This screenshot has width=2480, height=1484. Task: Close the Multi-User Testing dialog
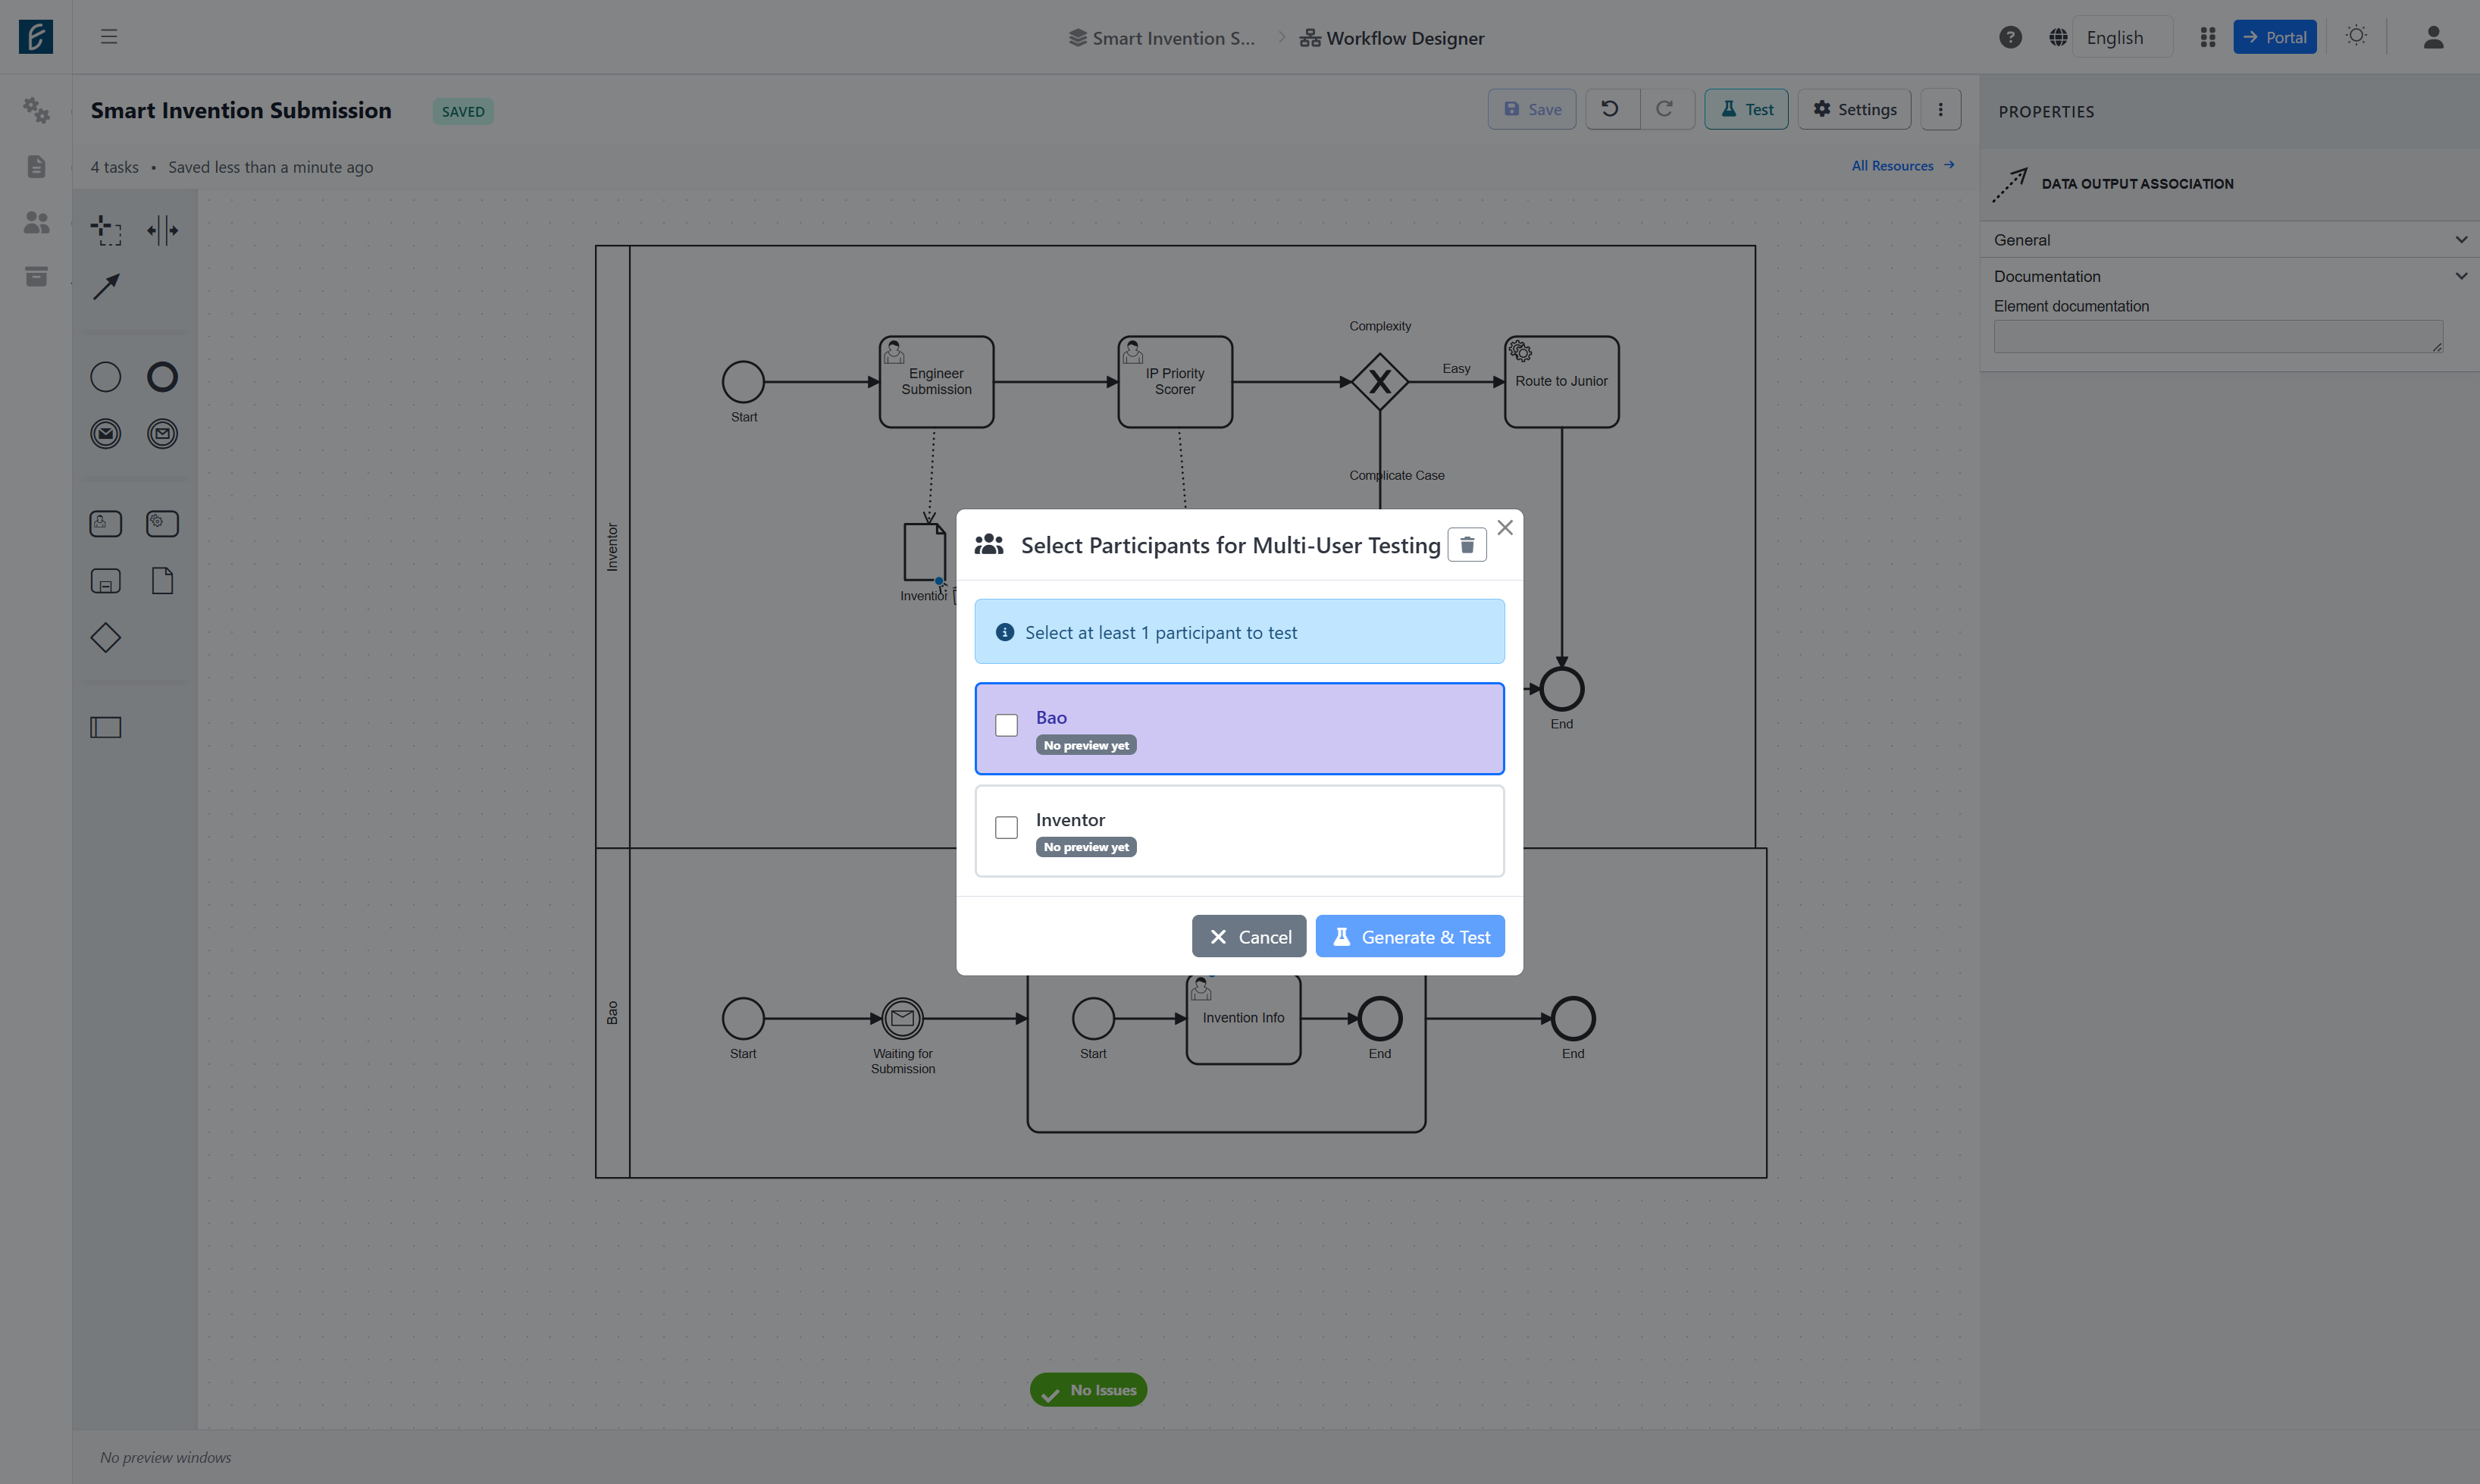coord(1505,527)
